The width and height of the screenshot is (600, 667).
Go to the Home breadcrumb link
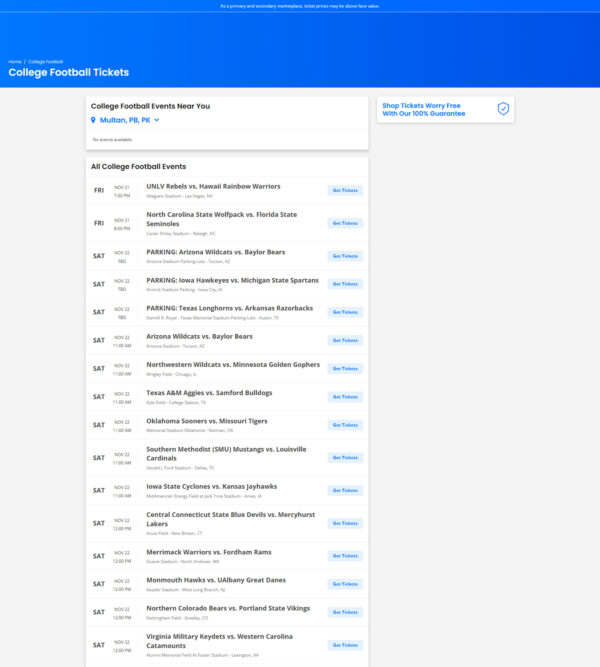pos(15,62)
